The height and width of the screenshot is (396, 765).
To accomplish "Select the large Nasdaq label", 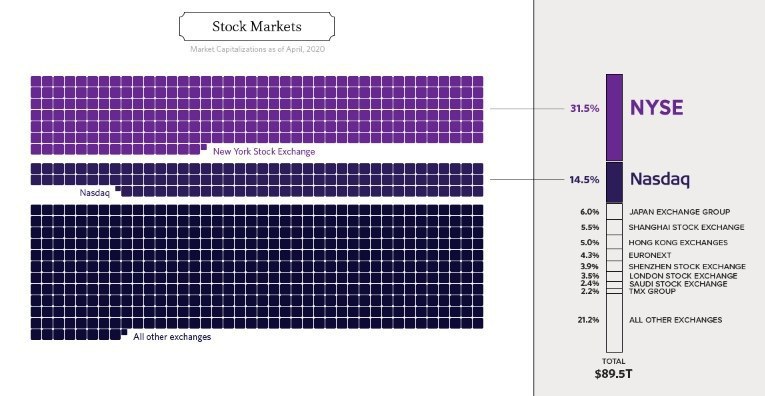I will point(660,179).
